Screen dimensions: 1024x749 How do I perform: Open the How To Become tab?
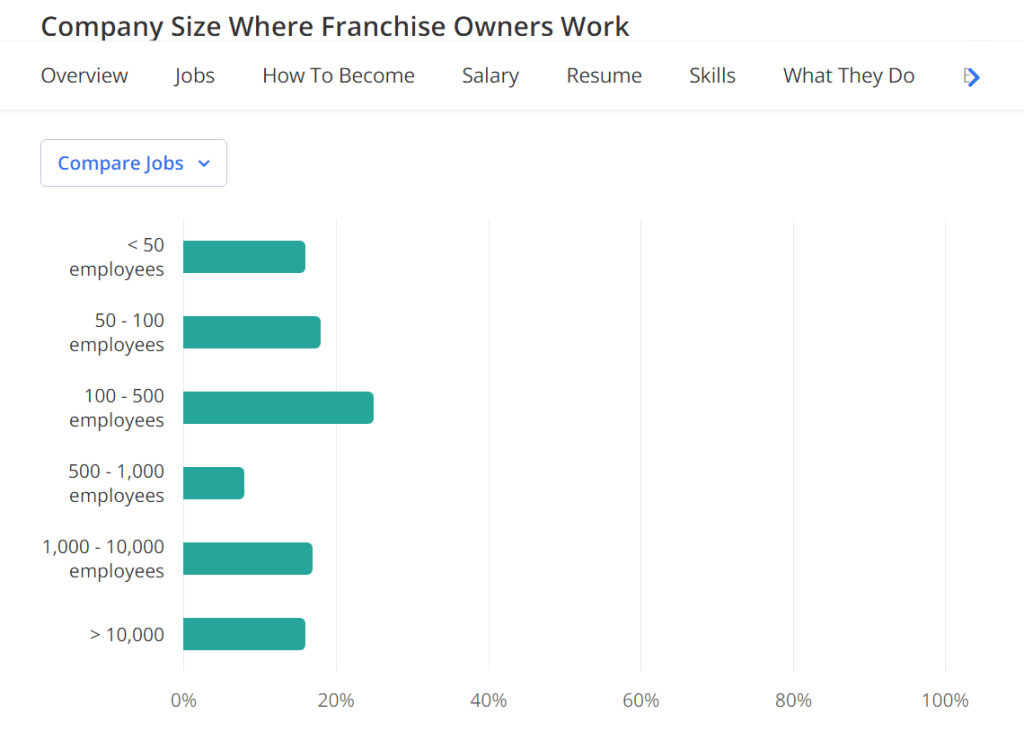(x=338, y=76)
